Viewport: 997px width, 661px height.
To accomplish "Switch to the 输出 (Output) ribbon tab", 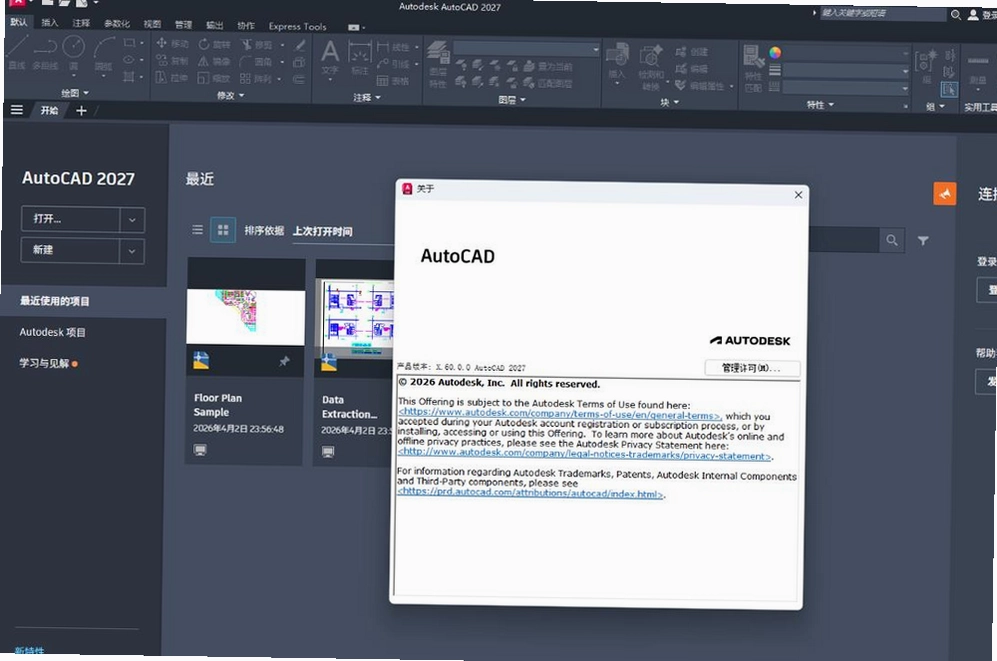I will click(x=214, y=25).
